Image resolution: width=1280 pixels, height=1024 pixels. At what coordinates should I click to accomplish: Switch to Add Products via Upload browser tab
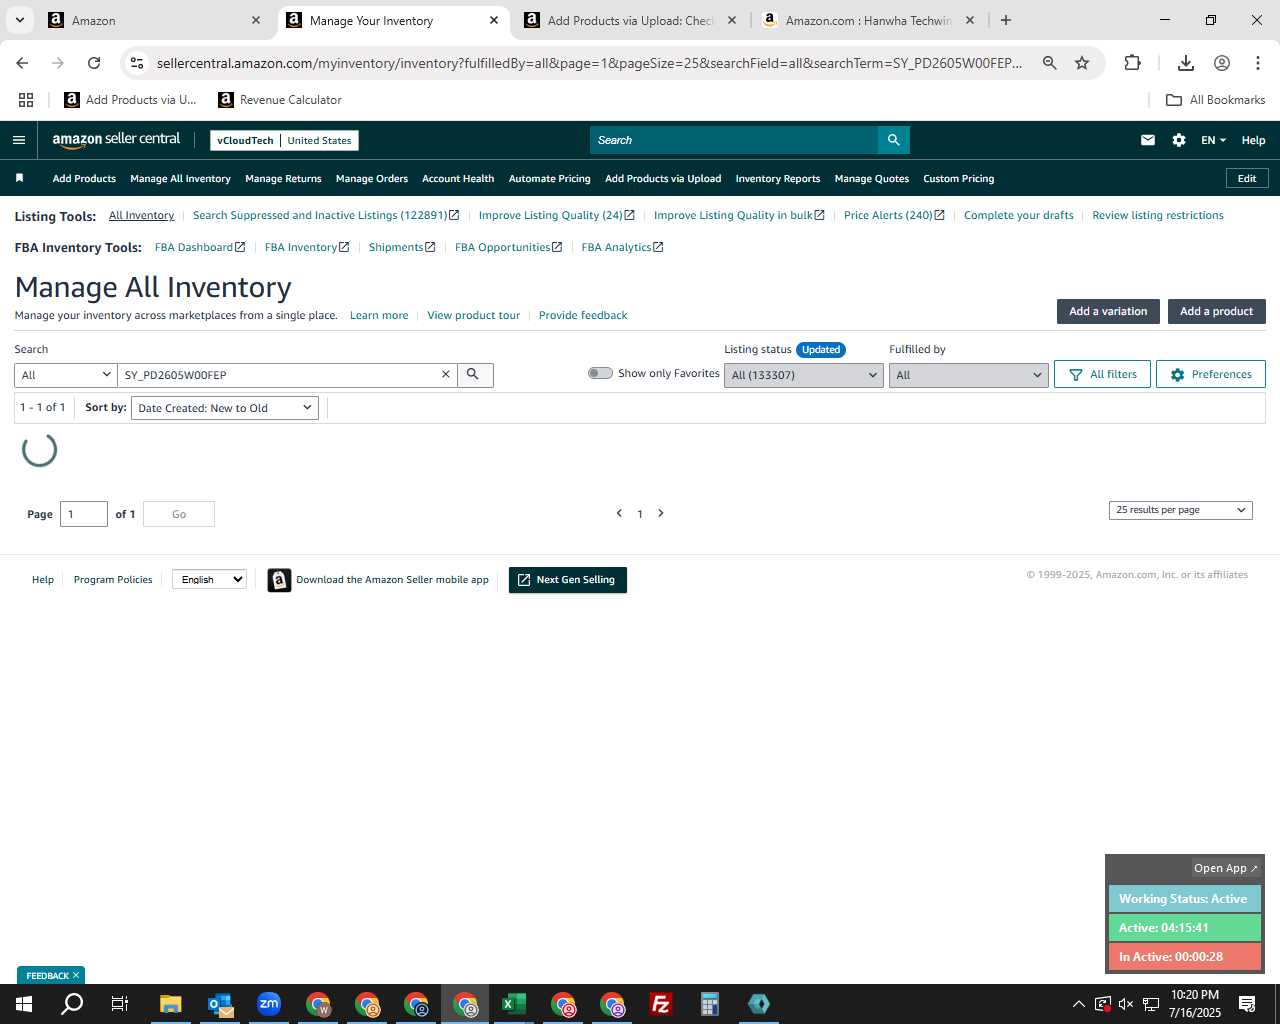[630, 20]
